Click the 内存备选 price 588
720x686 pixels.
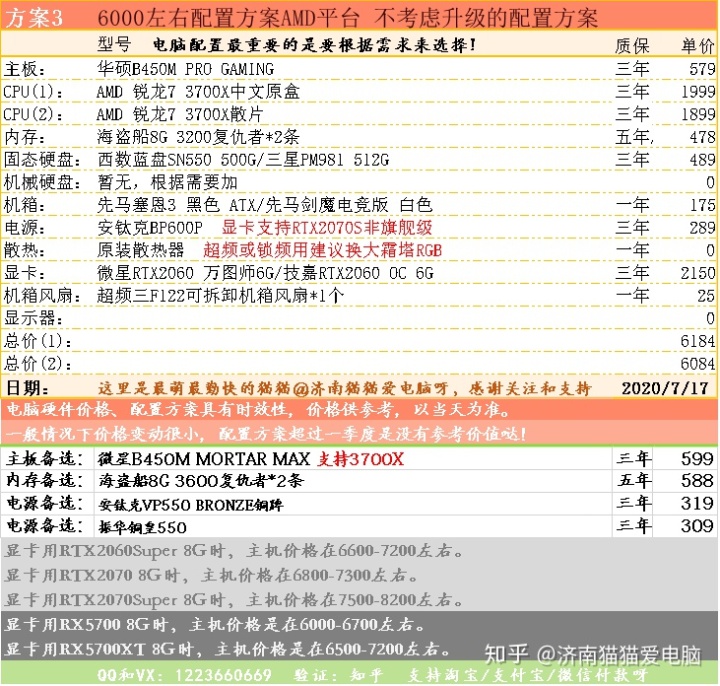point(697,481)
